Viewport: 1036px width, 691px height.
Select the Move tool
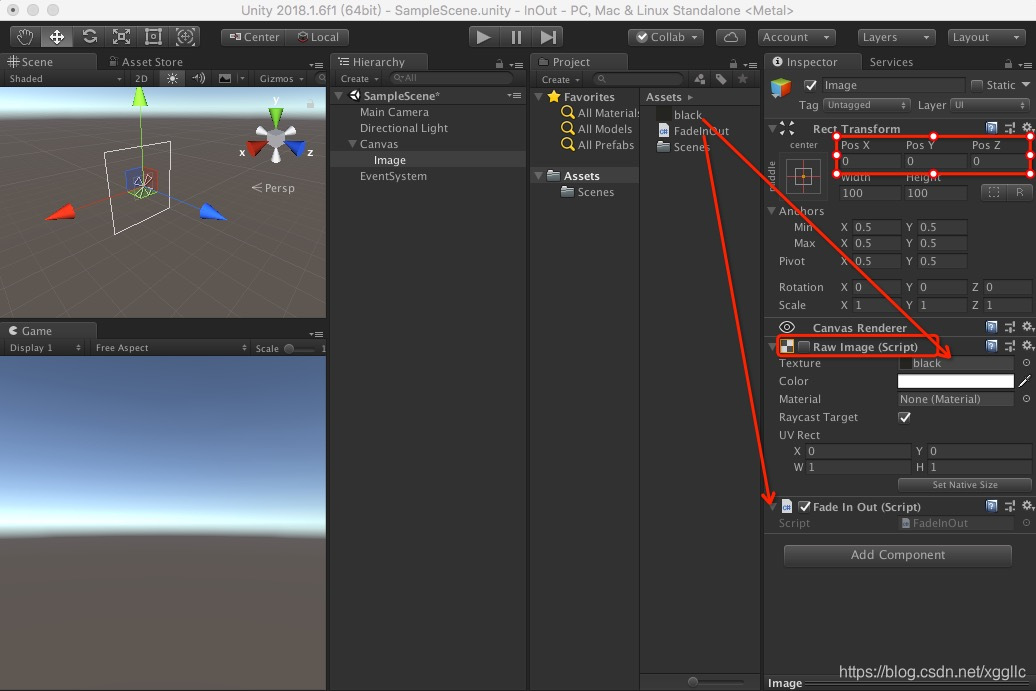(56, 36)
